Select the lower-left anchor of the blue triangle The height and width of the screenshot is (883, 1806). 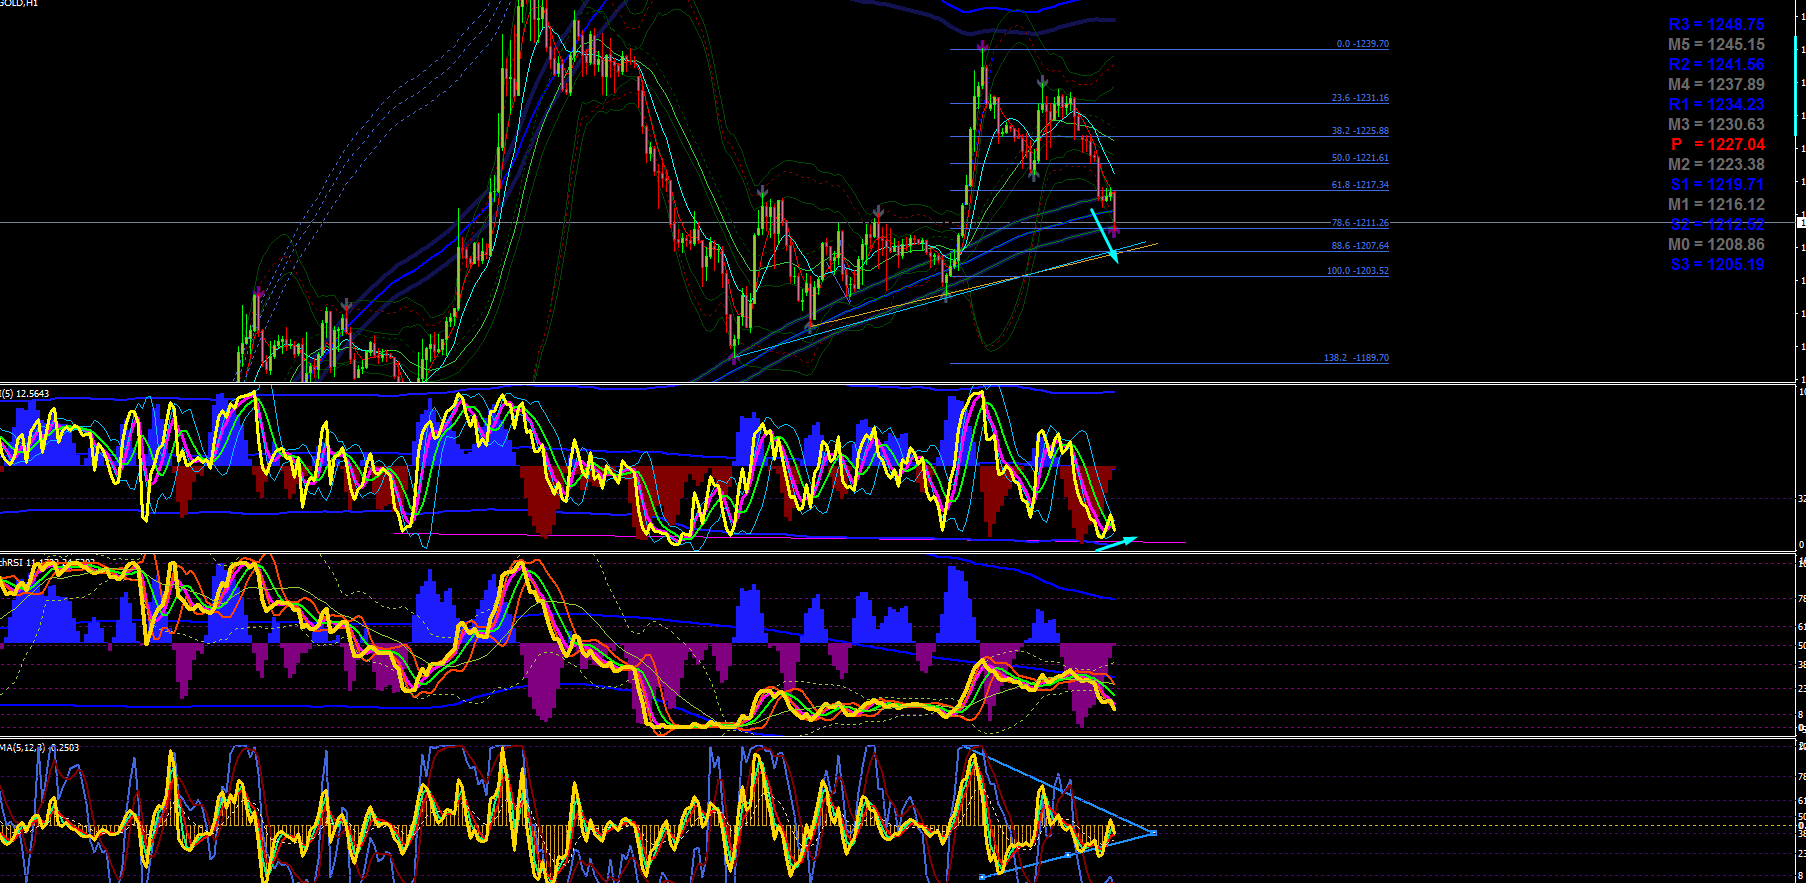982,877
